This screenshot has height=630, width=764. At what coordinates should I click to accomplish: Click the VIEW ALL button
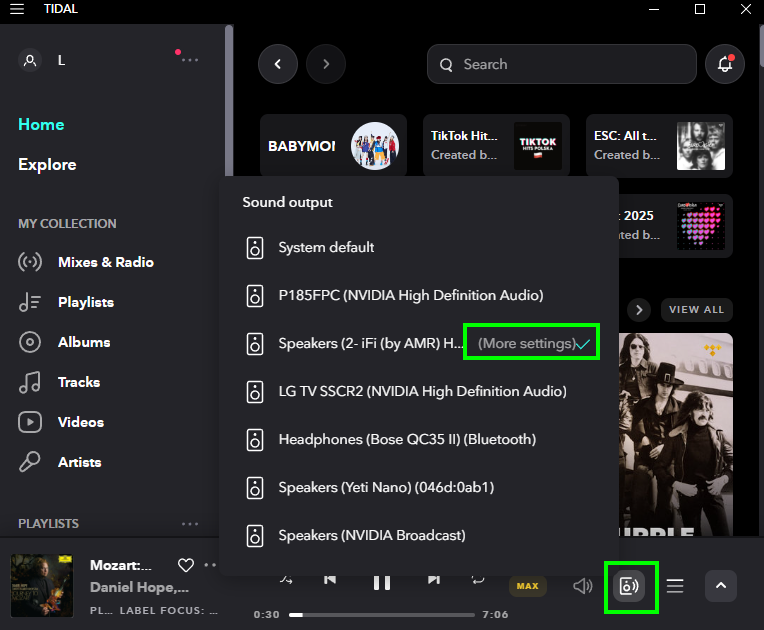pyautogui.click(x=697, y=310)
